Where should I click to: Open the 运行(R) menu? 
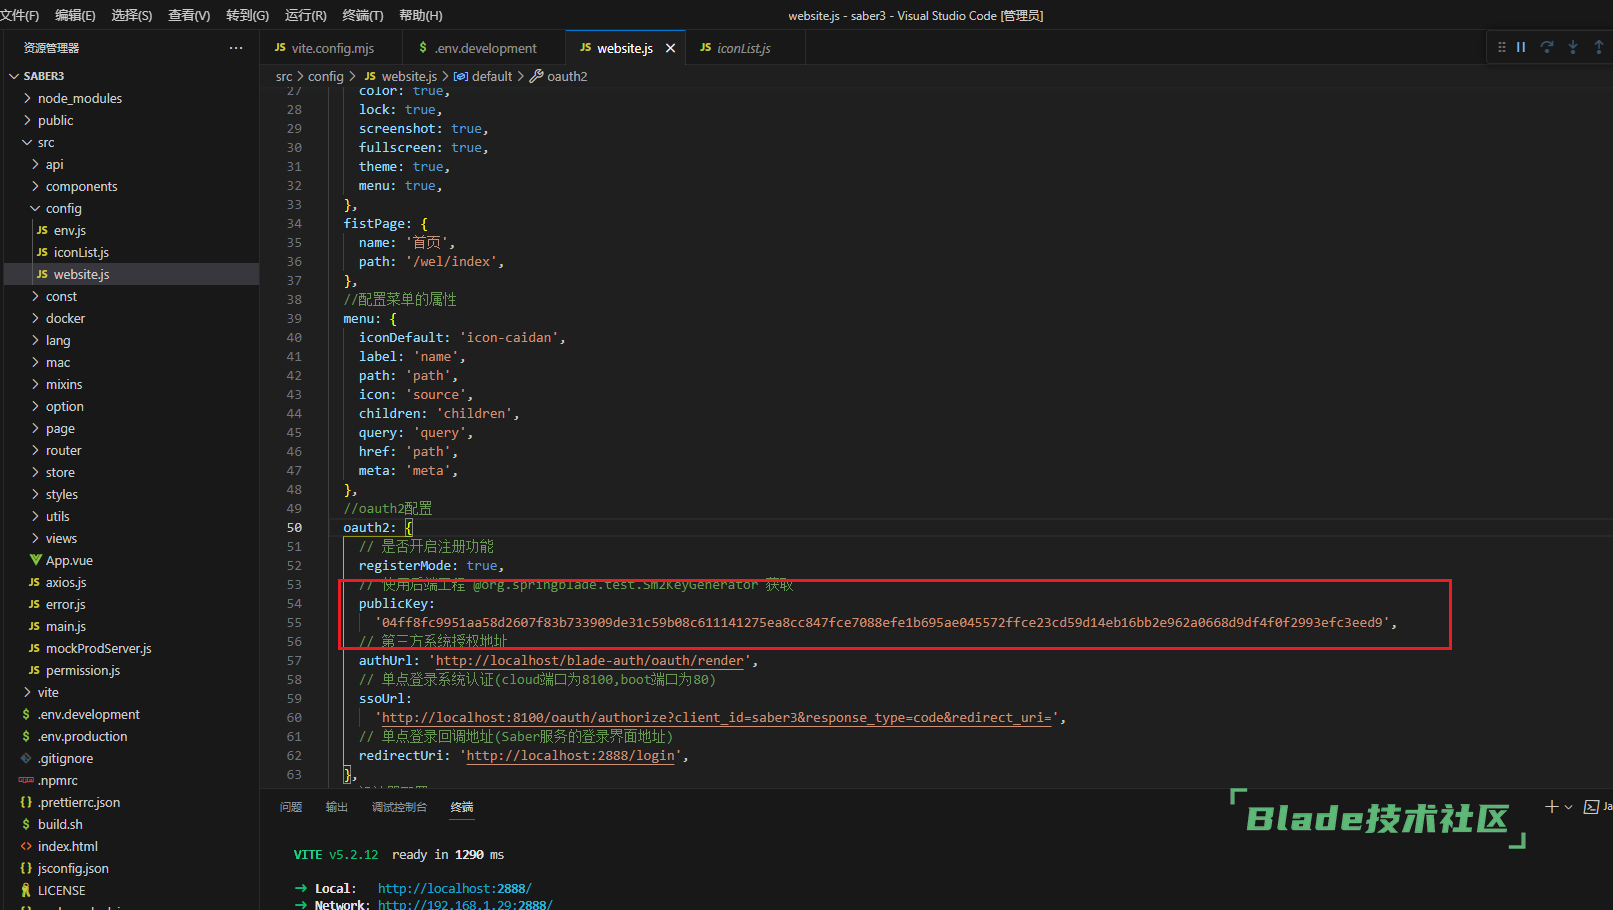tap(306, 15)
